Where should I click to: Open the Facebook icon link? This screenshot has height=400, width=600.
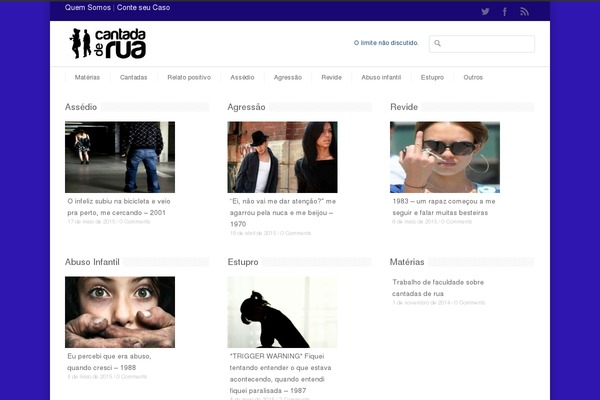(505, 11)
